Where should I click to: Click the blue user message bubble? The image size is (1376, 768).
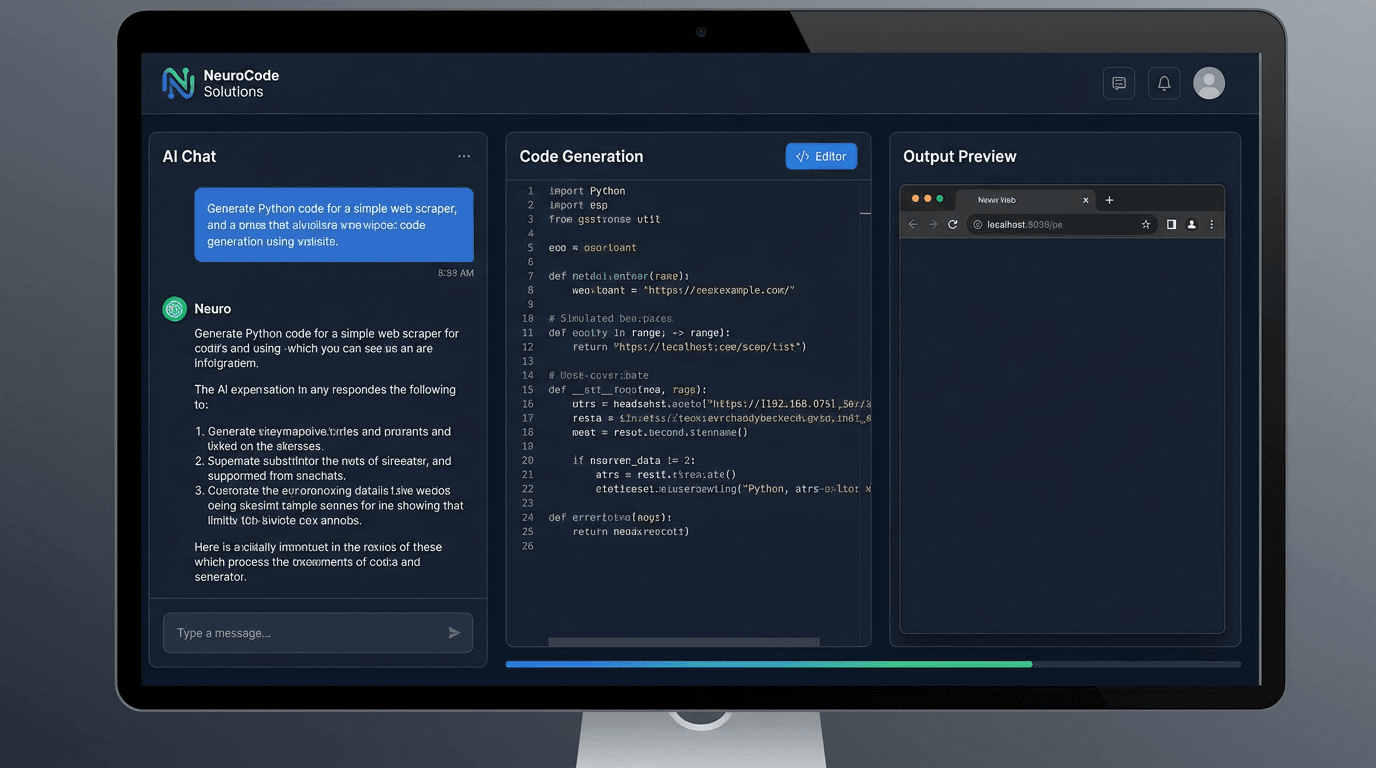[x=334, y=225]
